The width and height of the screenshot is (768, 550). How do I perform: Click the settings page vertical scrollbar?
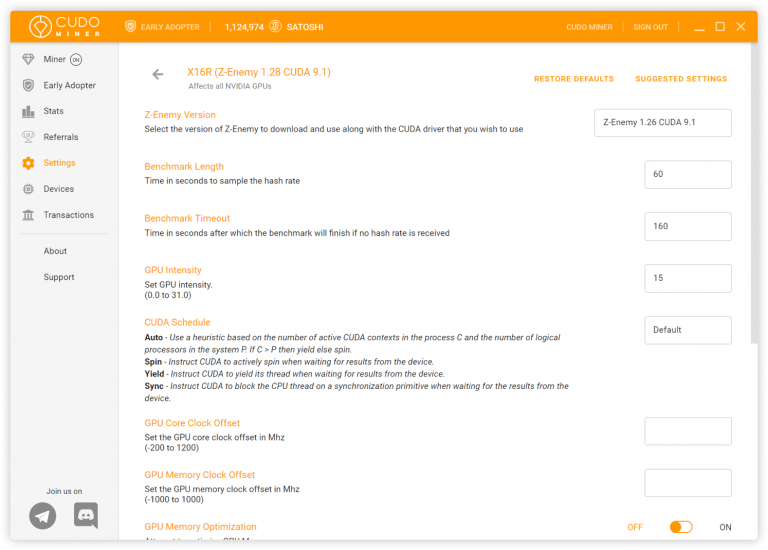[x=754, y=193]
